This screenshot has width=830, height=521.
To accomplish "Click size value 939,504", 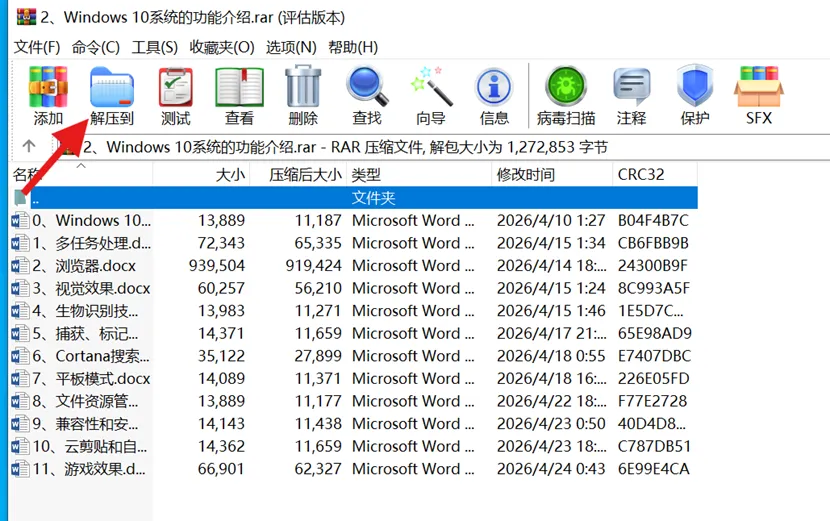I will (216, 265).
